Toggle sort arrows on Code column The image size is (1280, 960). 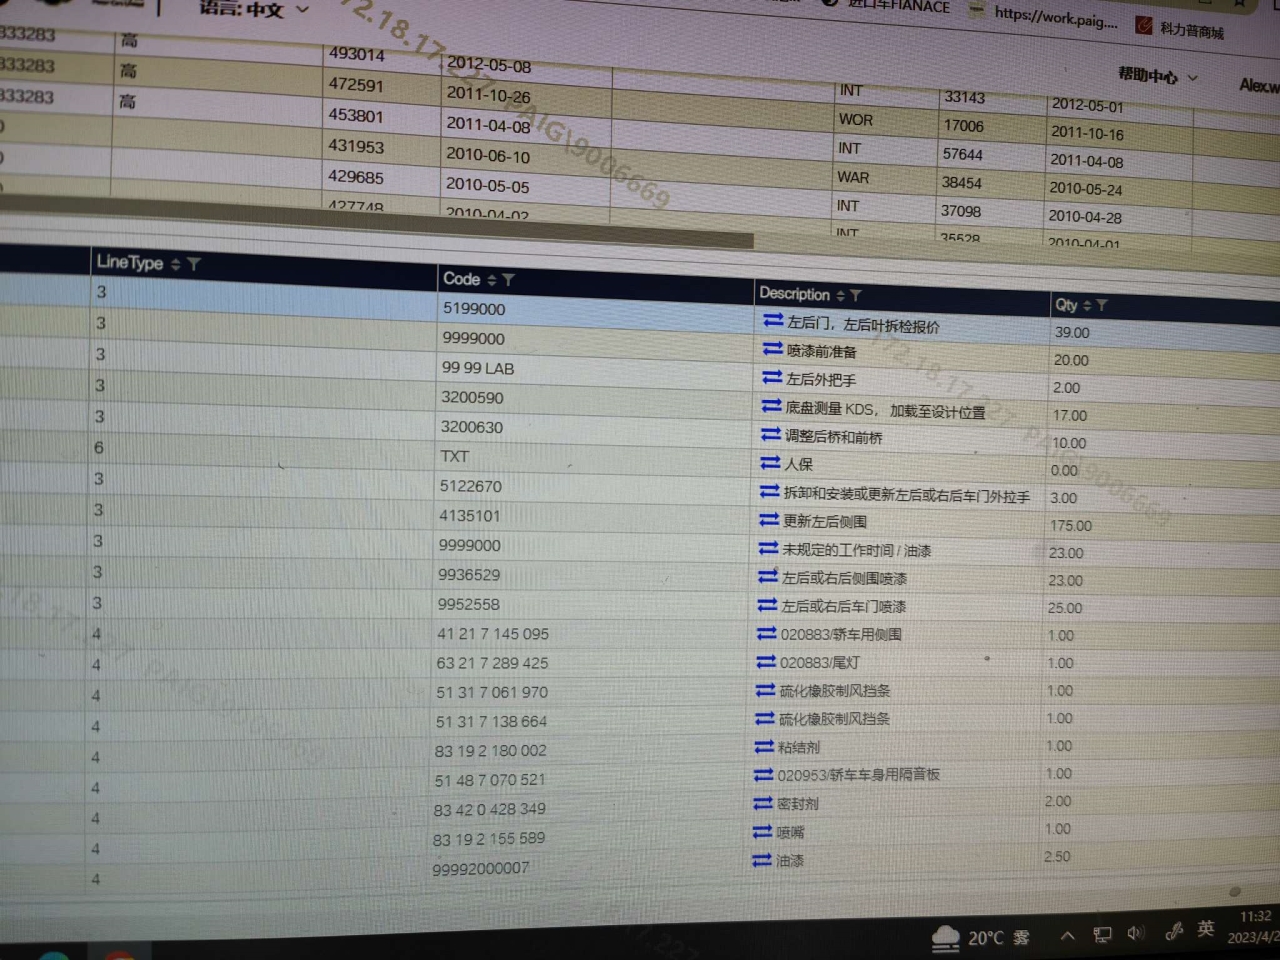(491, 280)
